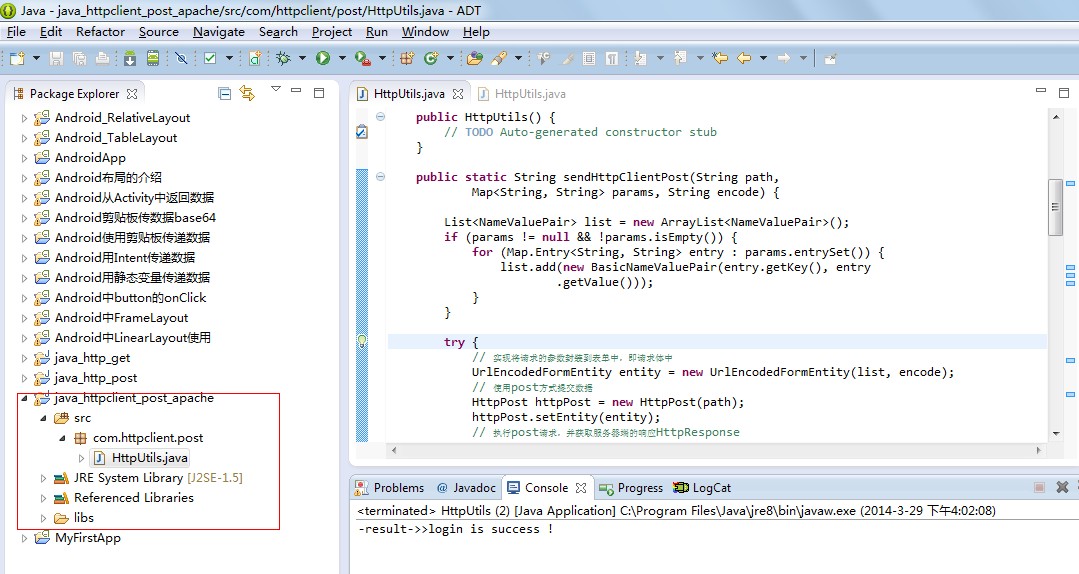Click the quick-fix lightbulb beside try
The height and width of the screenshot is (574, 1079).
[362, 341]
